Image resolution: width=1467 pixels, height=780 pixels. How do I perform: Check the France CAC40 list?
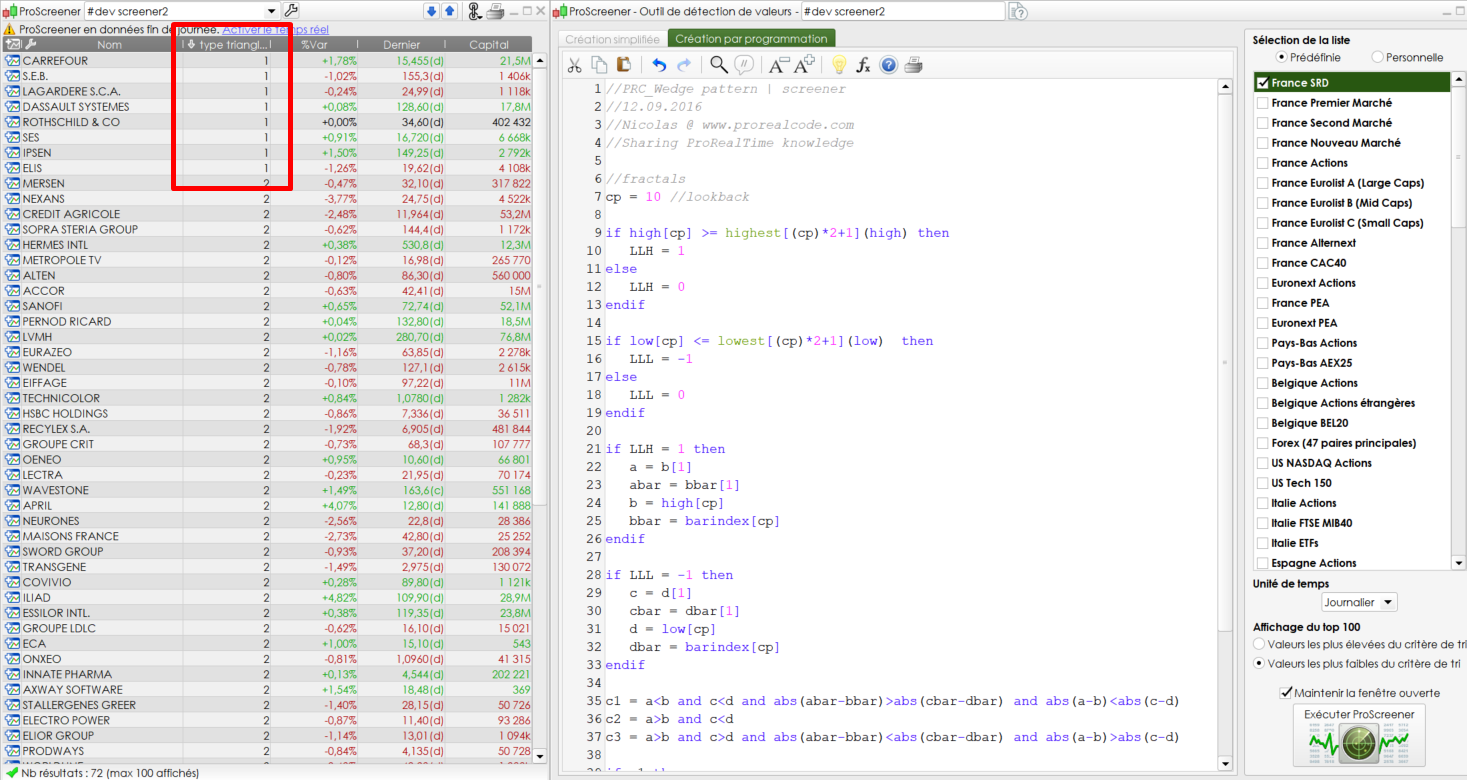pyautogui.click(x=1262, y=263)
